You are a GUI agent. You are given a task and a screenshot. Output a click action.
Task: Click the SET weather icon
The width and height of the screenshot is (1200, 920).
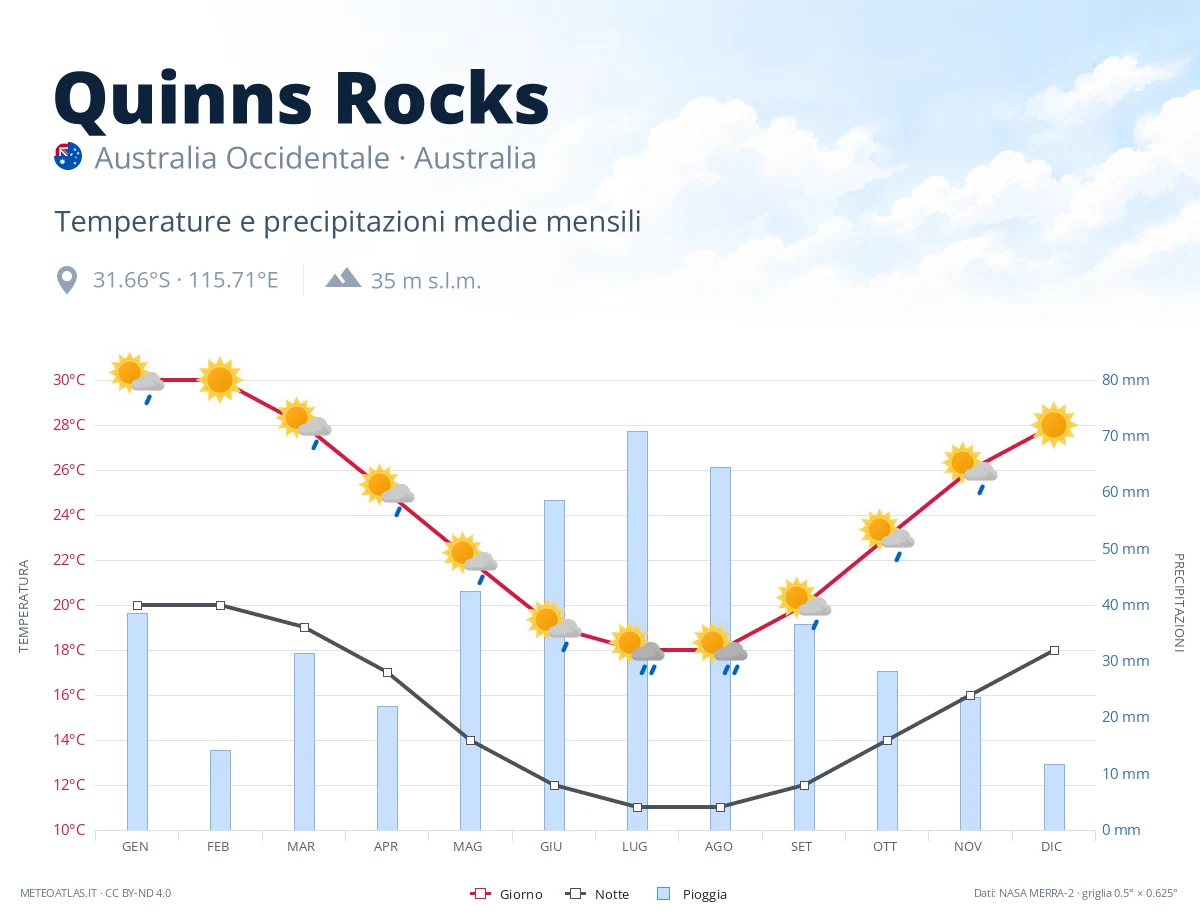pos(803,603)
